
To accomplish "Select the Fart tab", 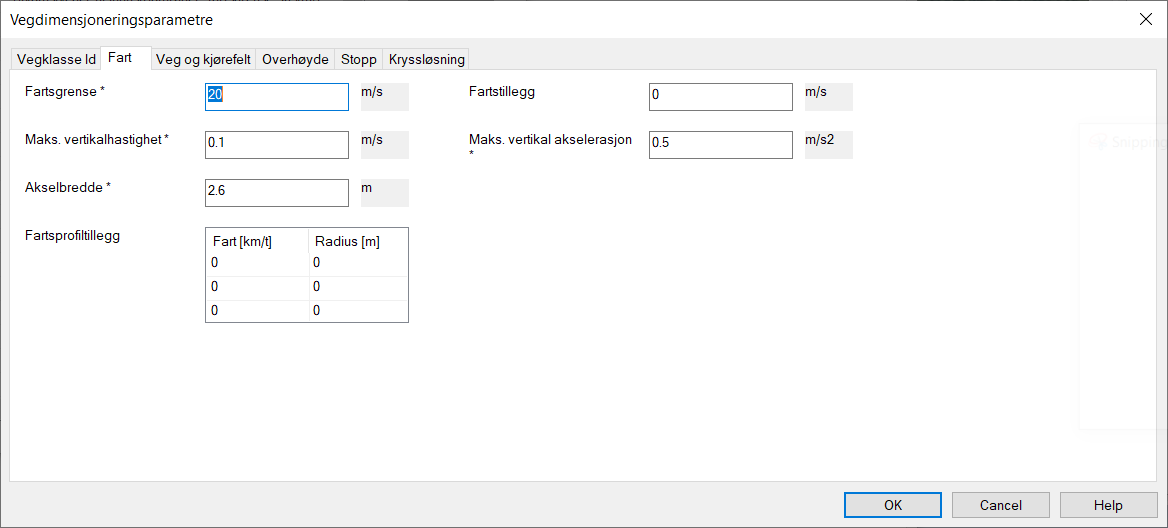I will (120, 58).
